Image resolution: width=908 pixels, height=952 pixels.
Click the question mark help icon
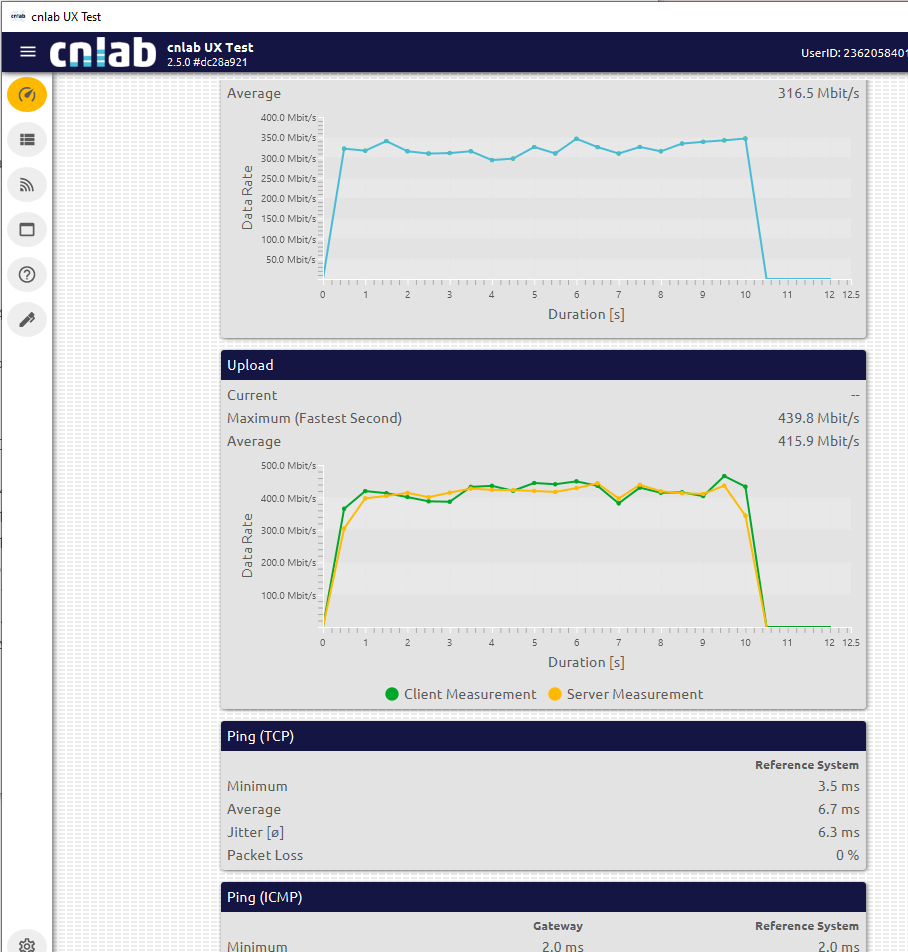[x=27, y=274]
